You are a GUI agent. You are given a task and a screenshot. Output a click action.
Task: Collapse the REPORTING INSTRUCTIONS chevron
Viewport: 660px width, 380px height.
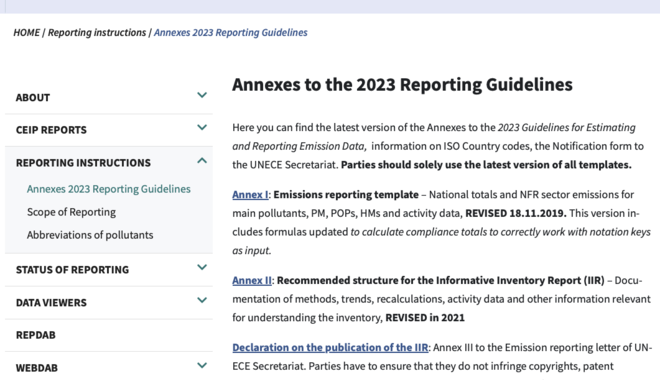click(202, 160)
